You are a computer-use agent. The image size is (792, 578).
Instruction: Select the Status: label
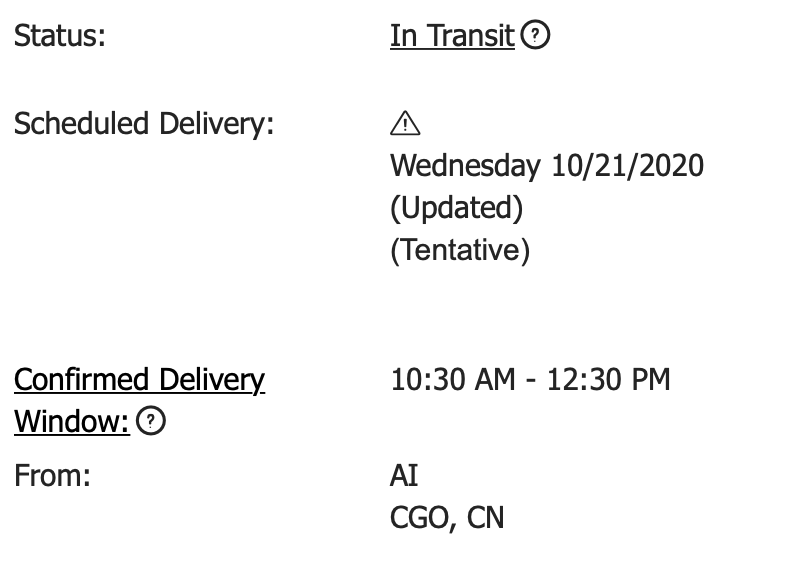(60, 36)
